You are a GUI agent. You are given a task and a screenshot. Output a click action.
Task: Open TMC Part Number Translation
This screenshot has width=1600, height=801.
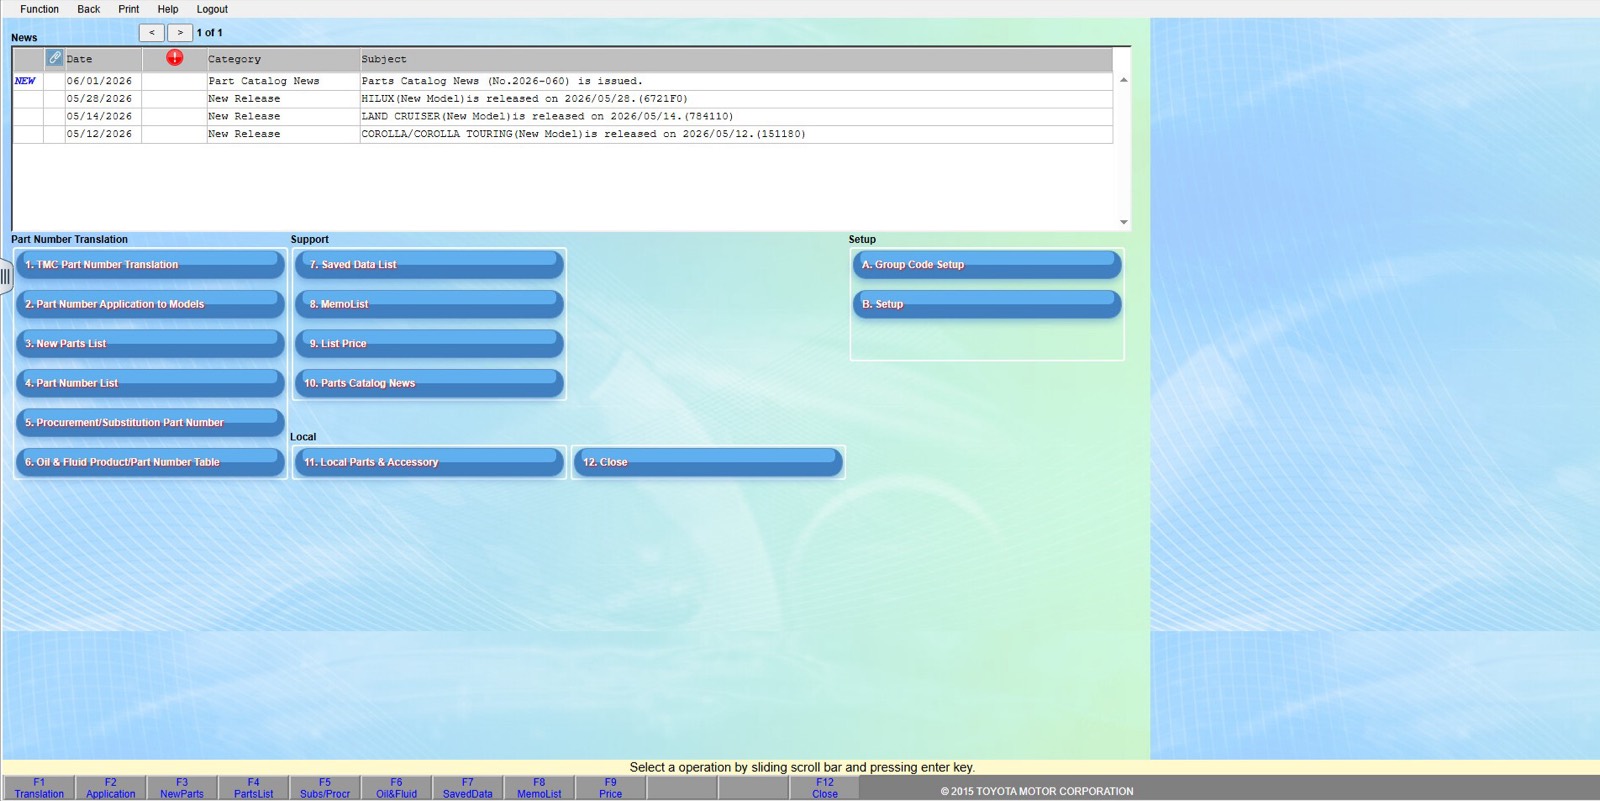(x=150, y=265)
